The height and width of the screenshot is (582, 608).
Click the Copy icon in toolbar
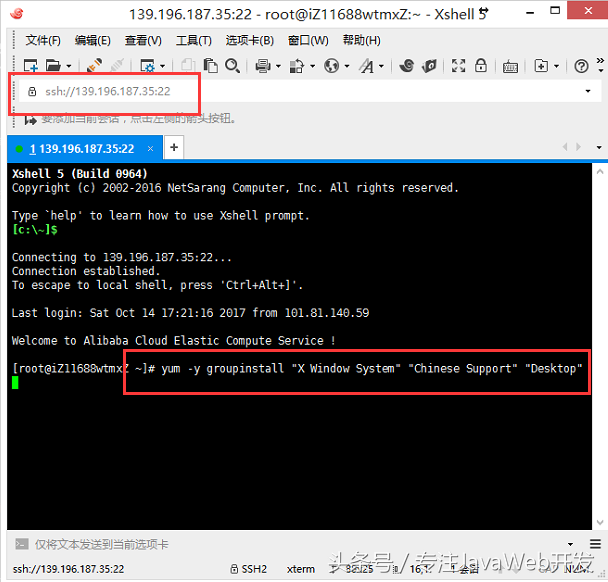click(188, 66)
